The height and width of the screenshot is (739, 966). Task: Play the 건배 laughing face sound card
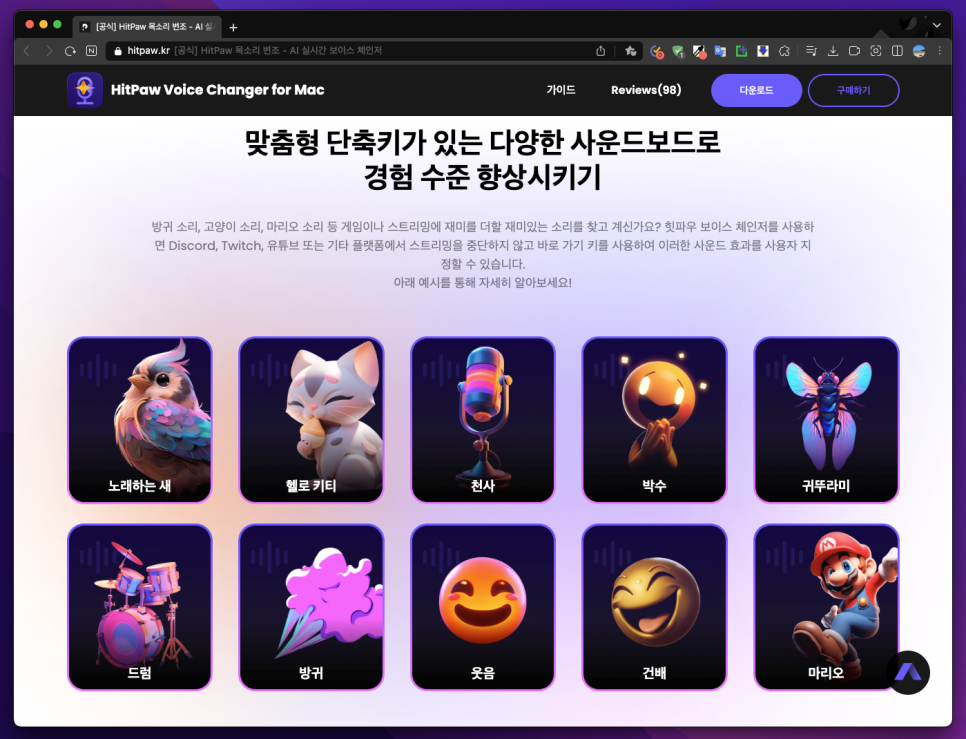[x=654, y=607]
